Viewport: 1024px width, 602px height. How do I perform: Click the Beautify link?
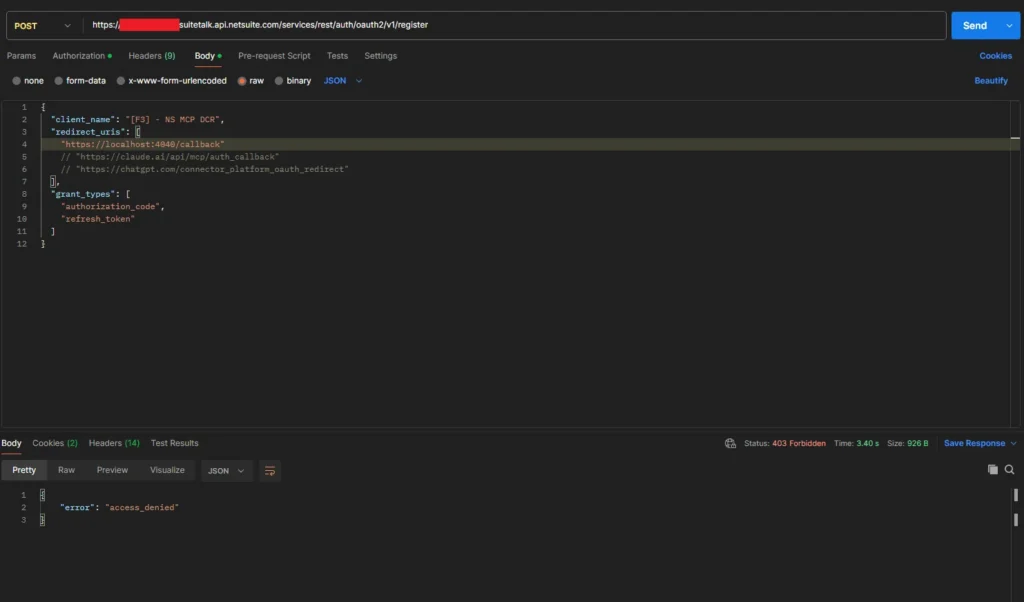tap(991, 81)
